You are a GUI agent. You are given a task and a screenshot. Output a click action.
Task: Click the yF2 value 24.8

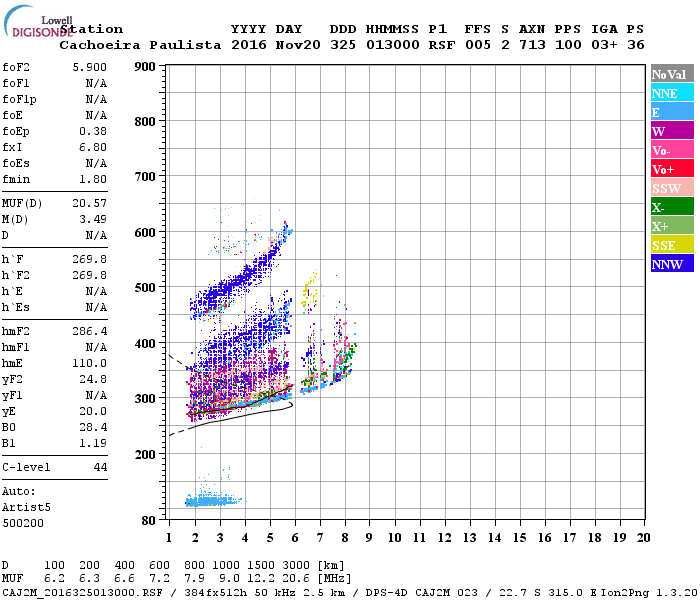pyautogui.click(x=93, y=379)
